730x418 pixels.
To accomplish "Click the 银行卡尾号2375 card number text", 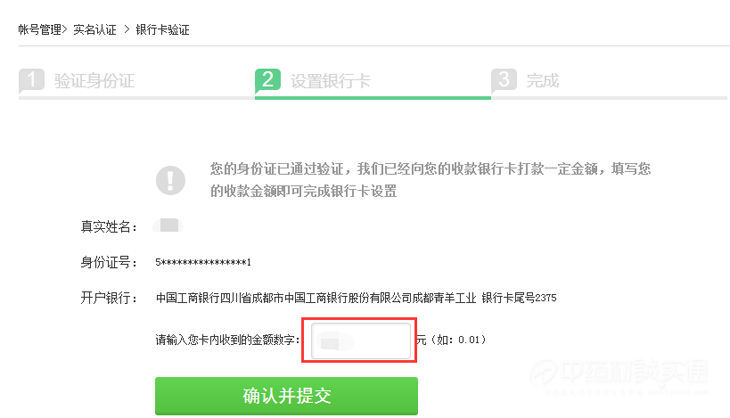I will point(519,297).
